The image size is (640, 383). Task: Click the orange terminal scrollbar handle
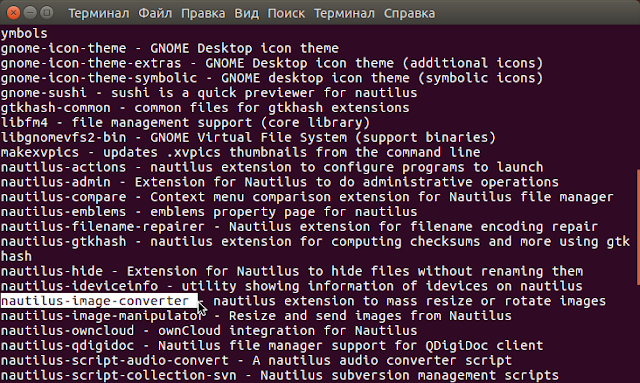pos(638,227)
